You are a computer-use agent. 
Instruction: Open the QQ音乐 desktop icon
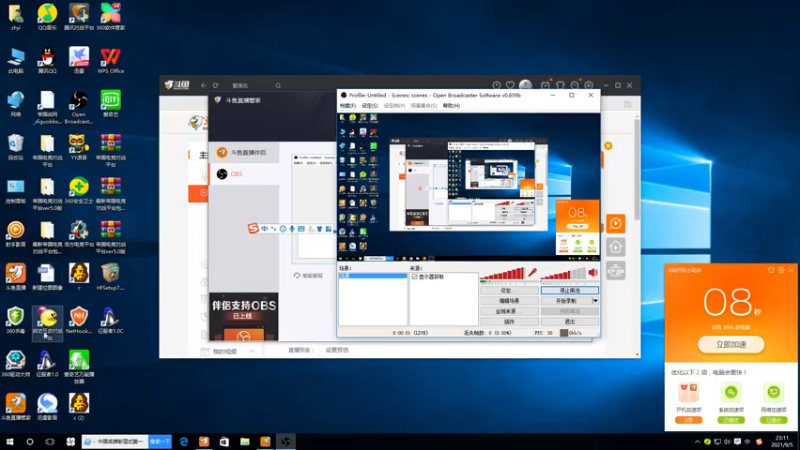click(x=47, y=16)
